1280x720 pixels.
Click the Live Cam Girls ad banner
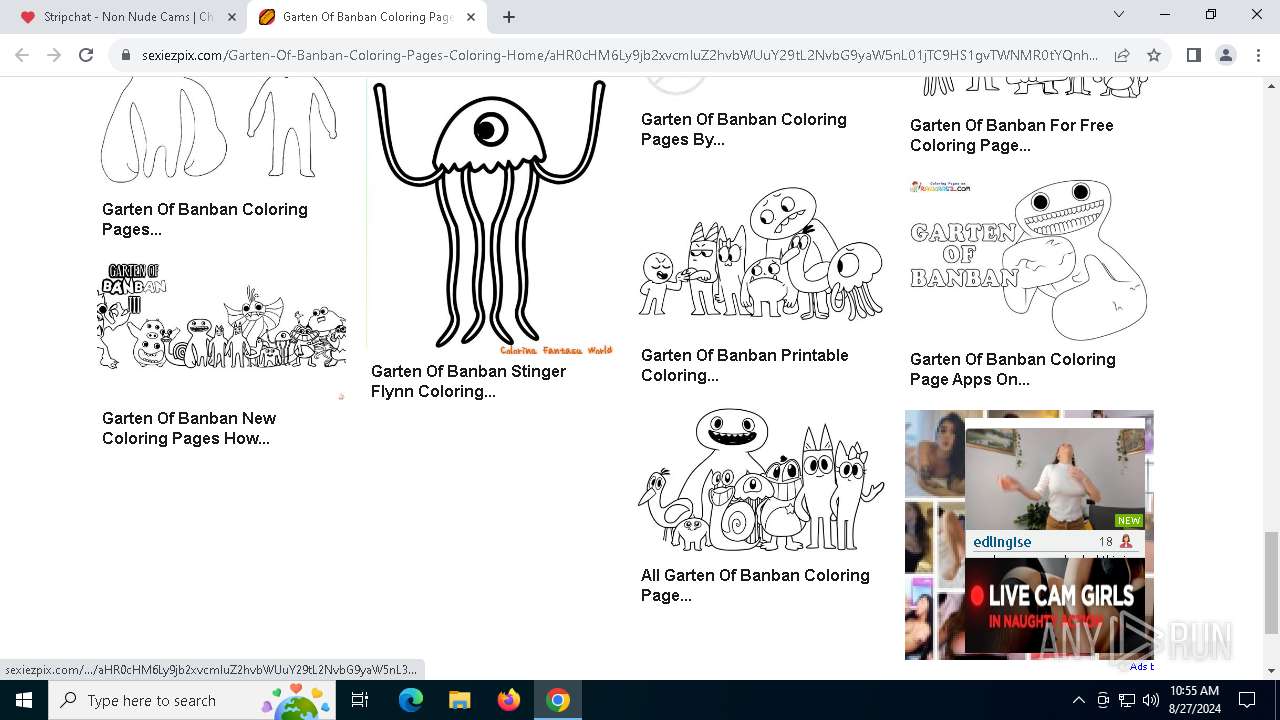tap(1055, 606)
